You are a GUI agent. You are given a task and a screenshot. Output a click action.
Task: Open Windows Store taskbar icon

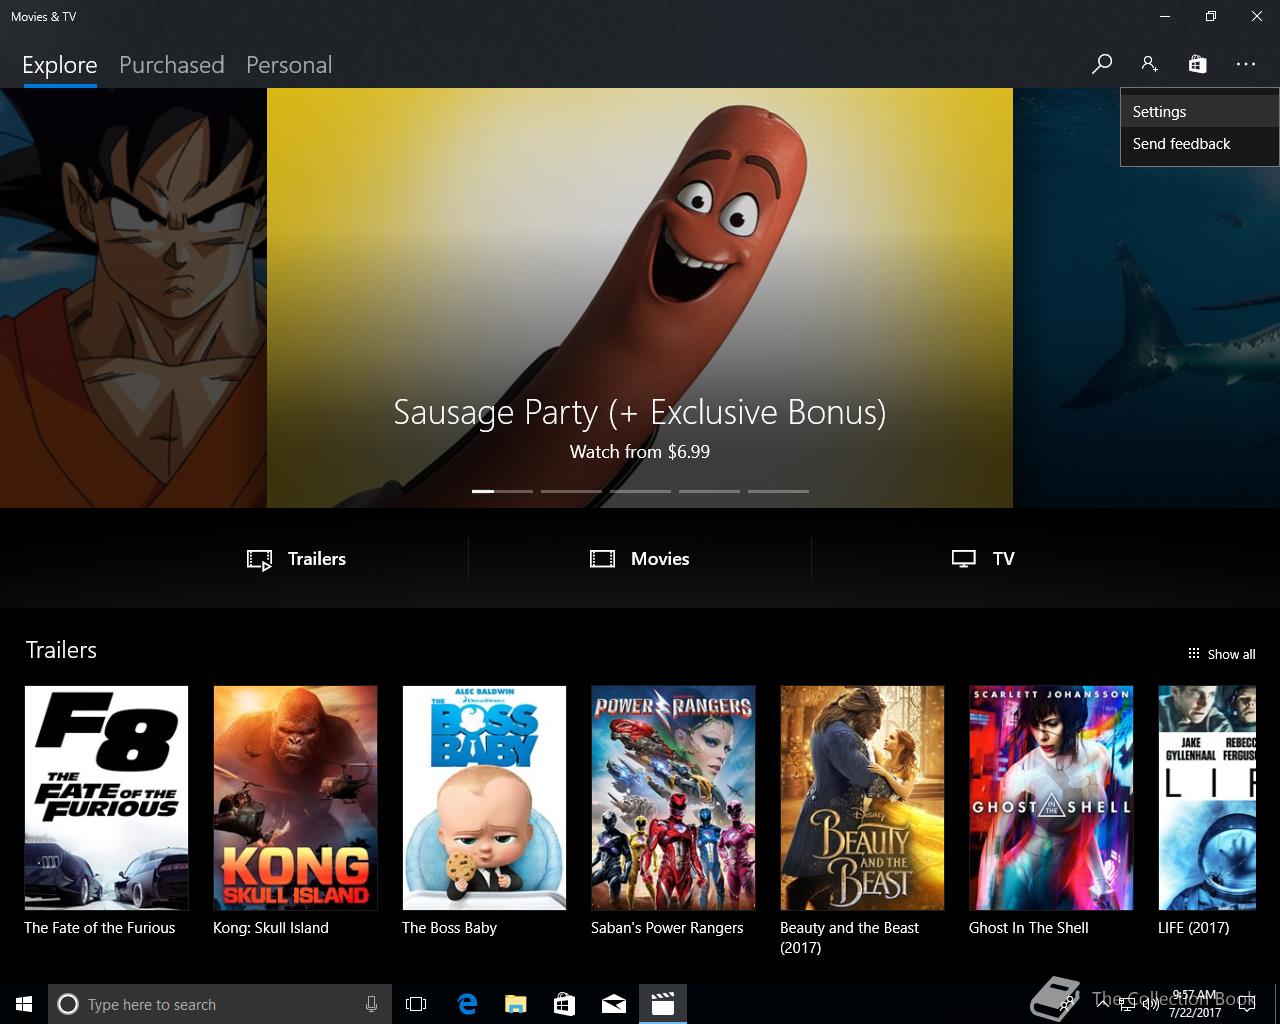coord(564,1004)
